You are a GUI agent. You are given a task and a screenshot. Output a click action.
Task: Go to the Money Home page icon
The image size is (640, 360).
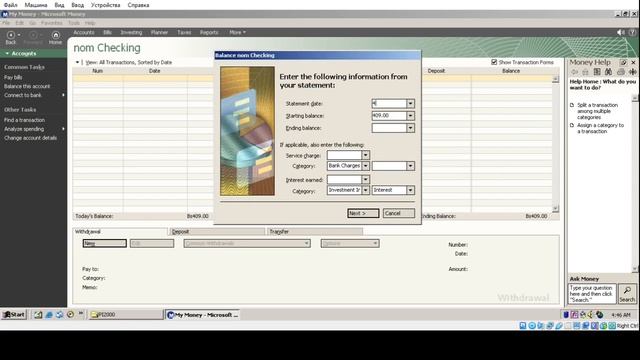(56, 35)
